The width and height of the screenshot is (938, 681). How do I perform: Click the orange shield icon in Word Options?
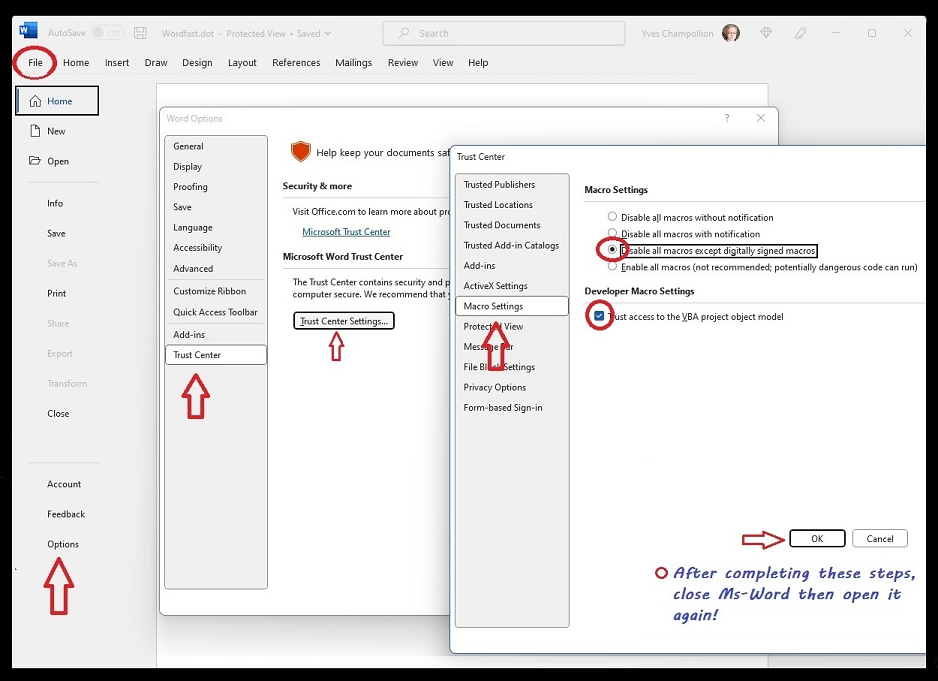click(300, 151)
